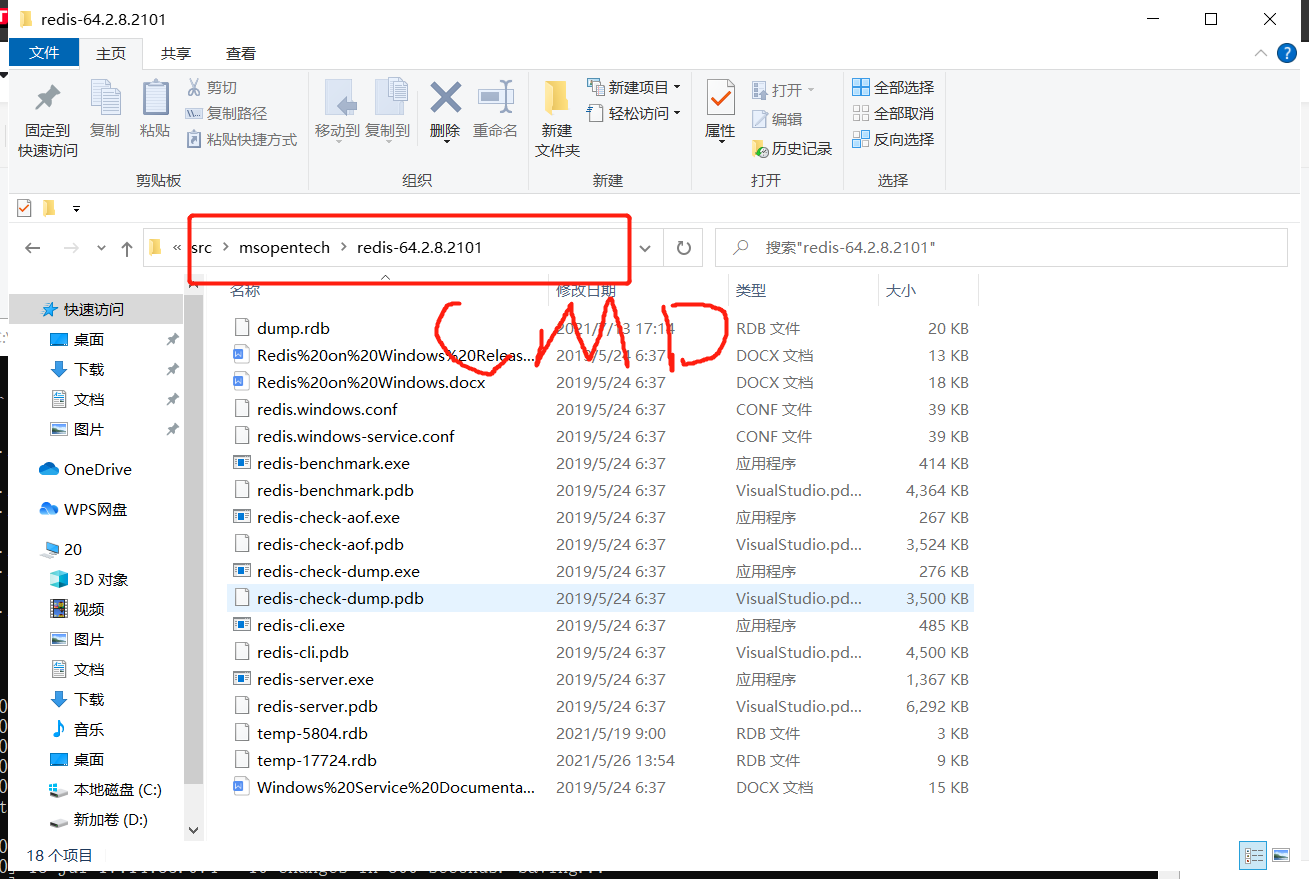Open recent locations dropdown arrow

click(x=101, y=249)
